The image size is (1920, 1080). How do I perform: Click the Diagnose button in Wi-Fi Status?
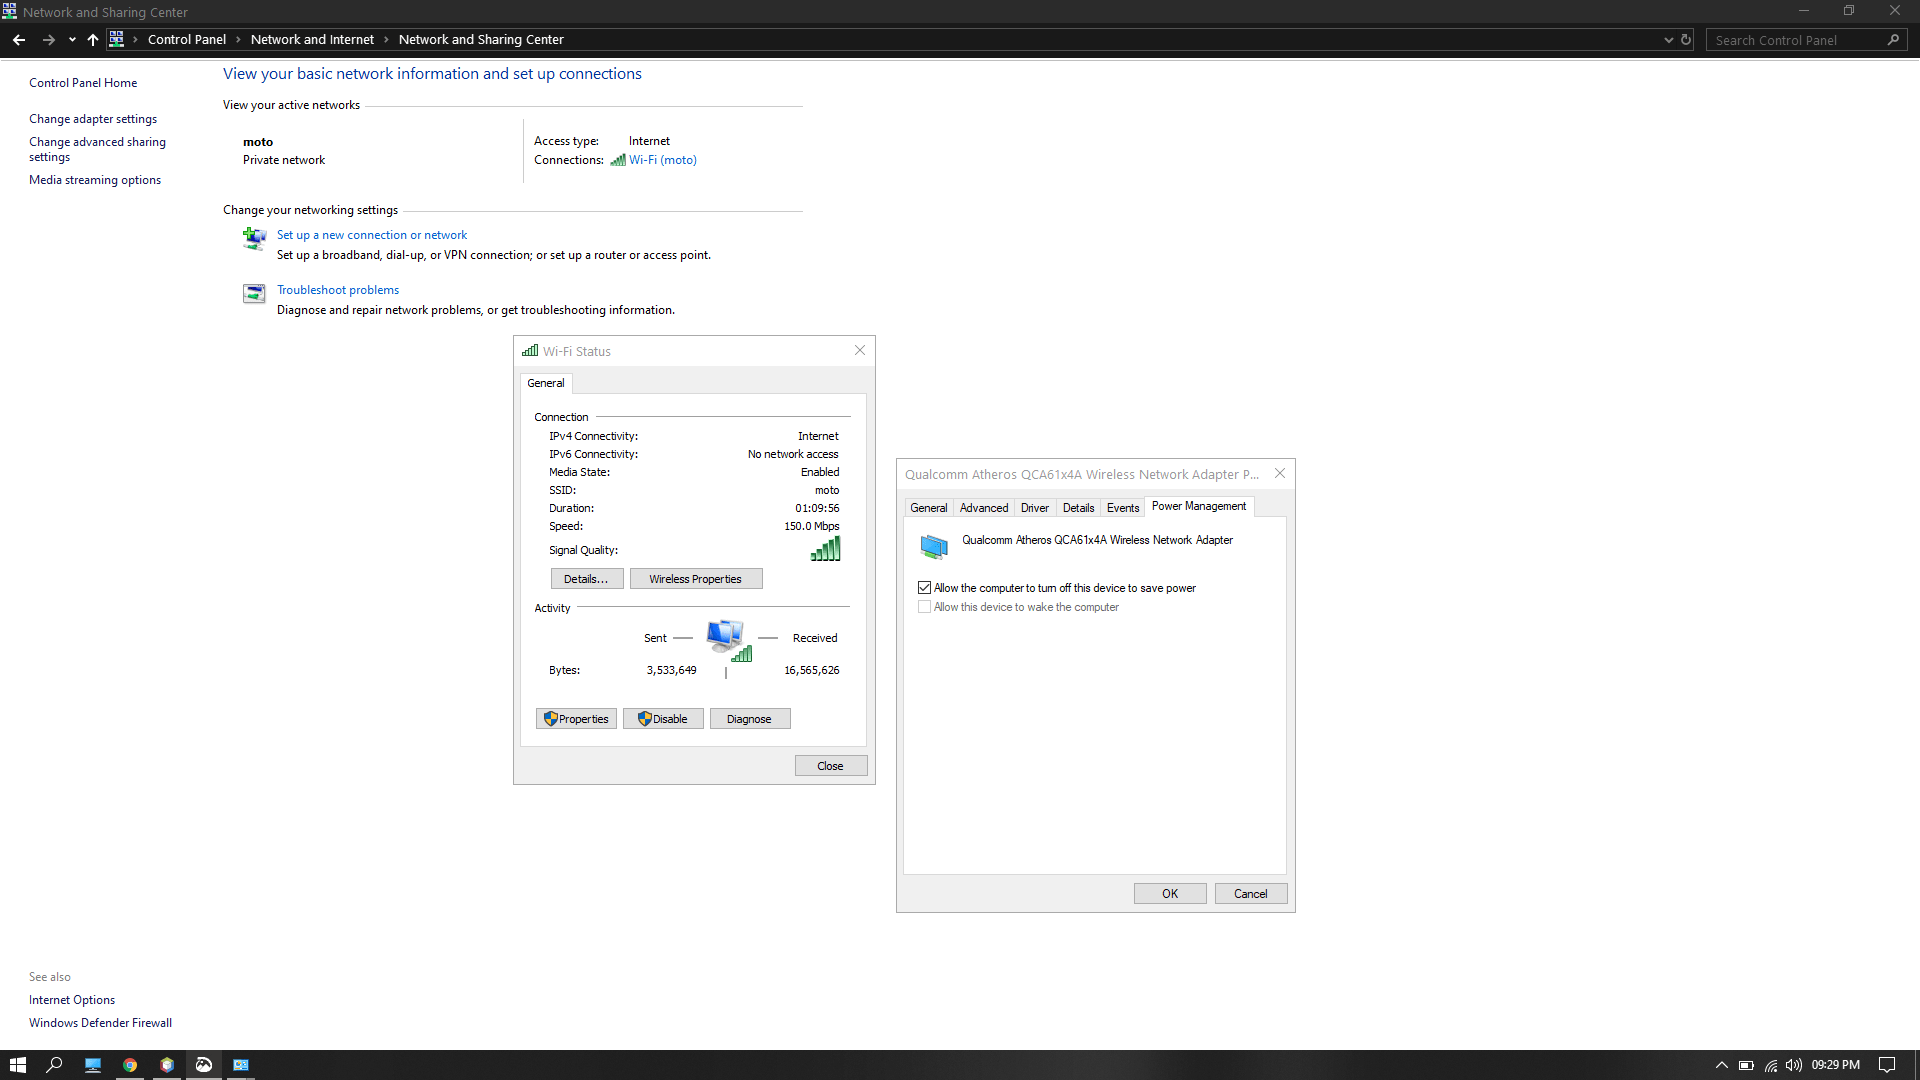tap(749, 719)
